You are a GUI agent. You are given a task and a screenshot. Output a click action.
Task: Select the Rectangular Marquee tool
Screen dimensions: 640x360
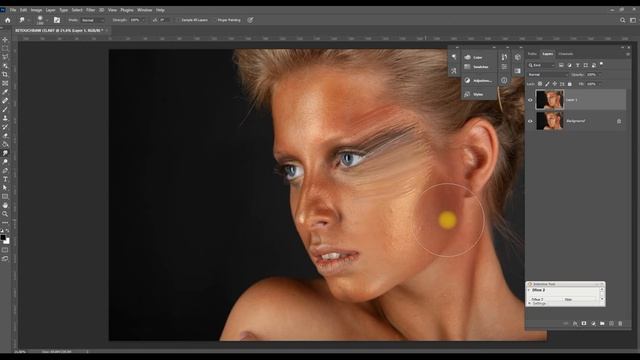pos(5,48)
